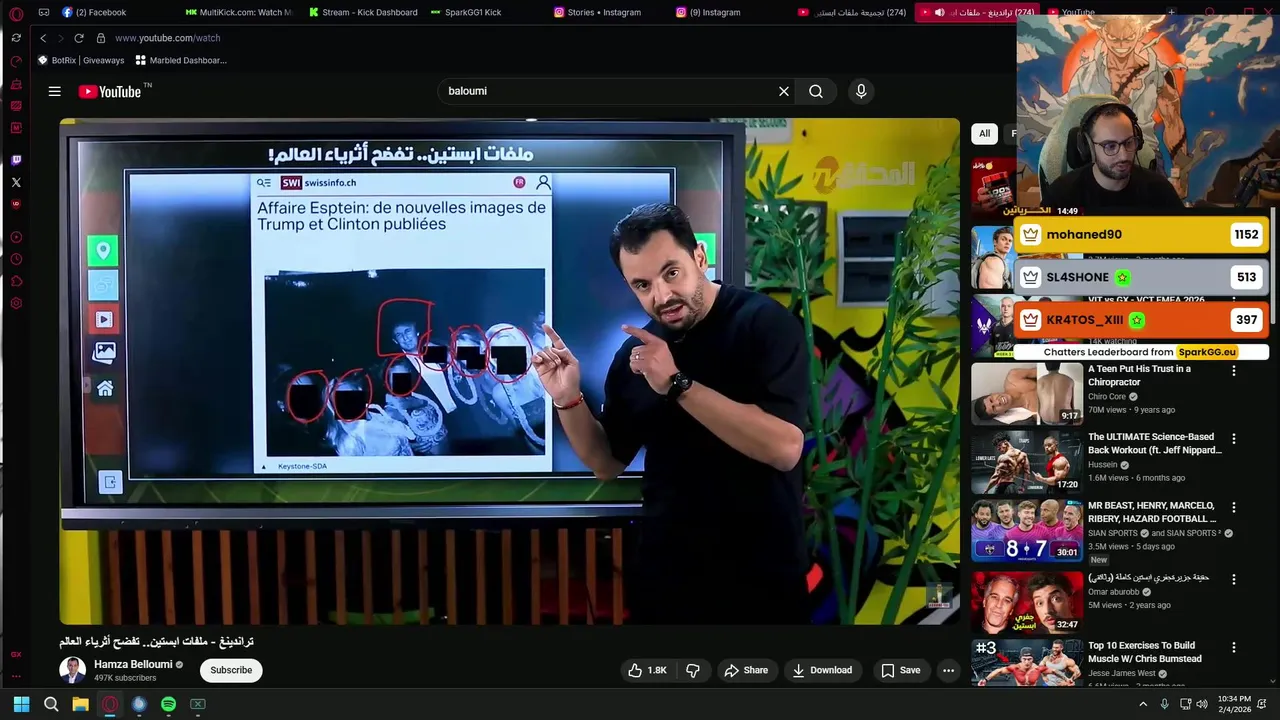Mute the playing tab via speaker icon
The height and width of the screenshot is (720, 1280).
(939, 12)
